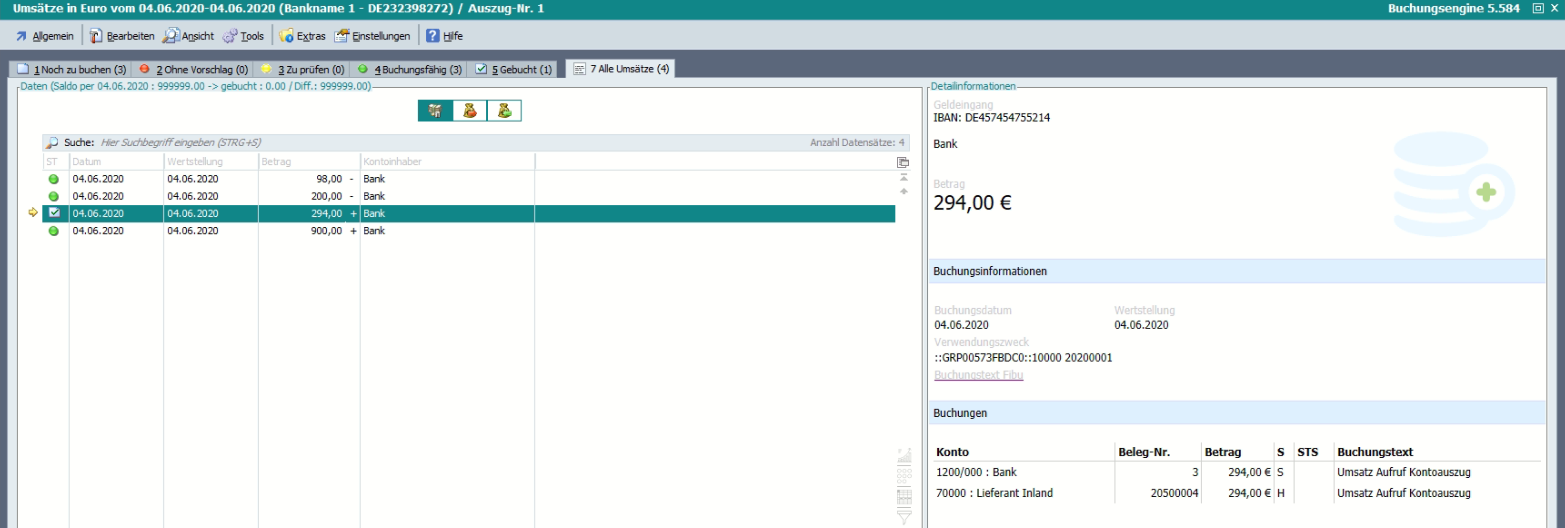Click the chart icon at the grid's right edge
Viewport: 1565px width, 528px height.
pyautogui.click(x=904, y=456)
